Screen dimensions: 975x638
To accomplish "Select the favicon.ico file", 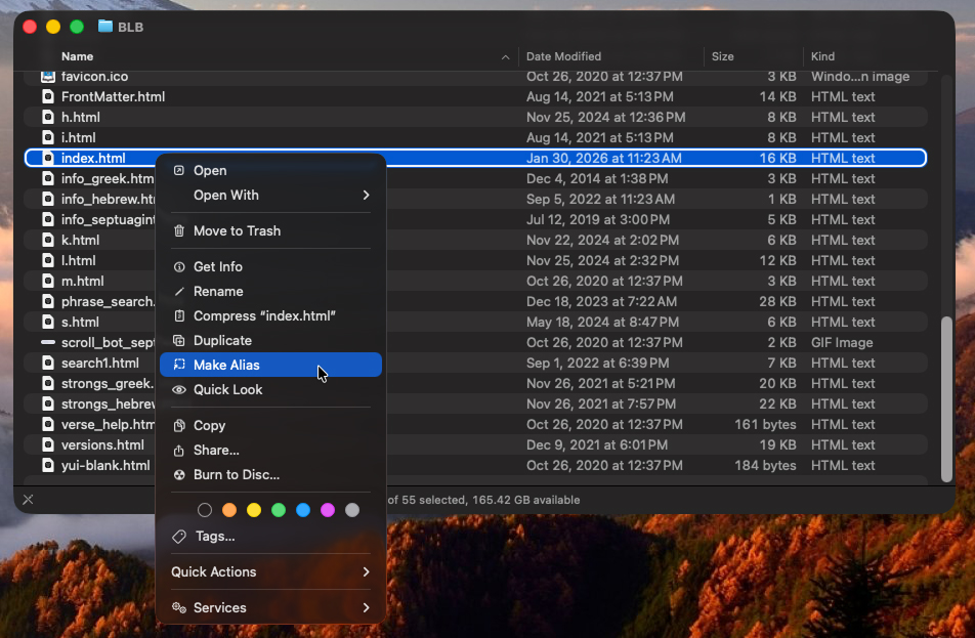I will pos(476,76).
